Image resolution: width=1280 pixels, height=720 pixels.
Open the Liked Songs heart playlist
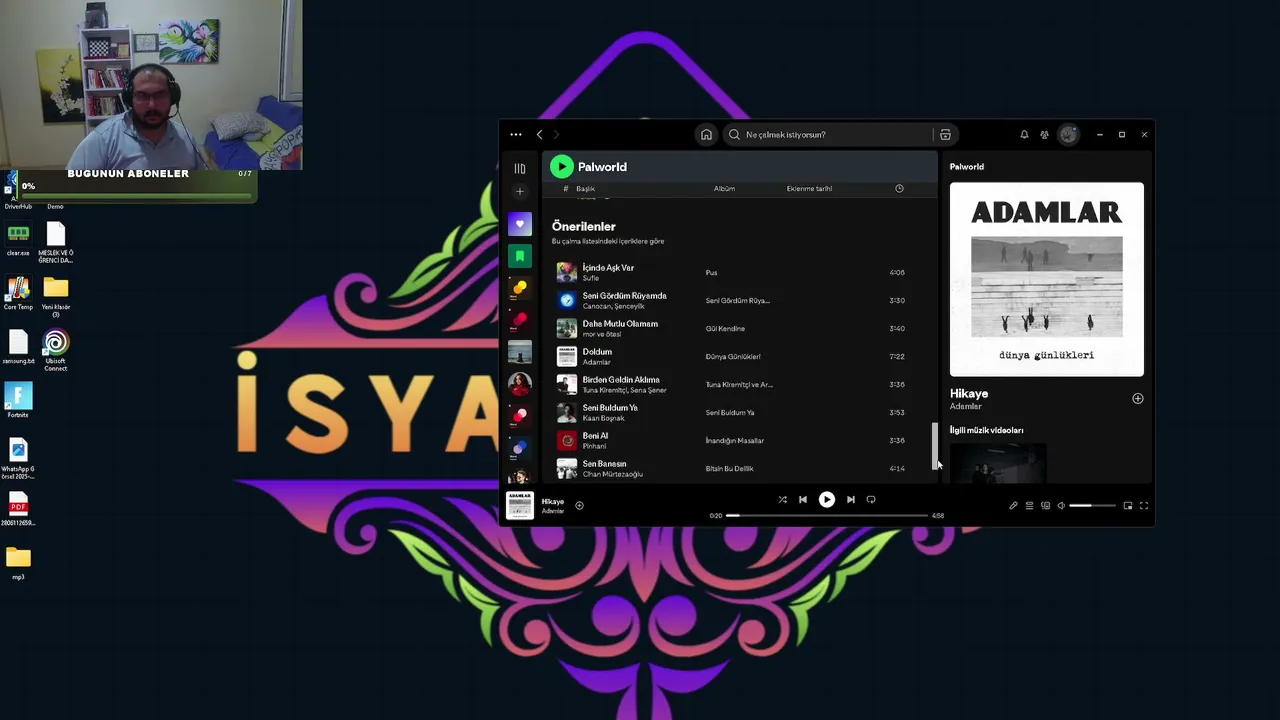[519, 224]
